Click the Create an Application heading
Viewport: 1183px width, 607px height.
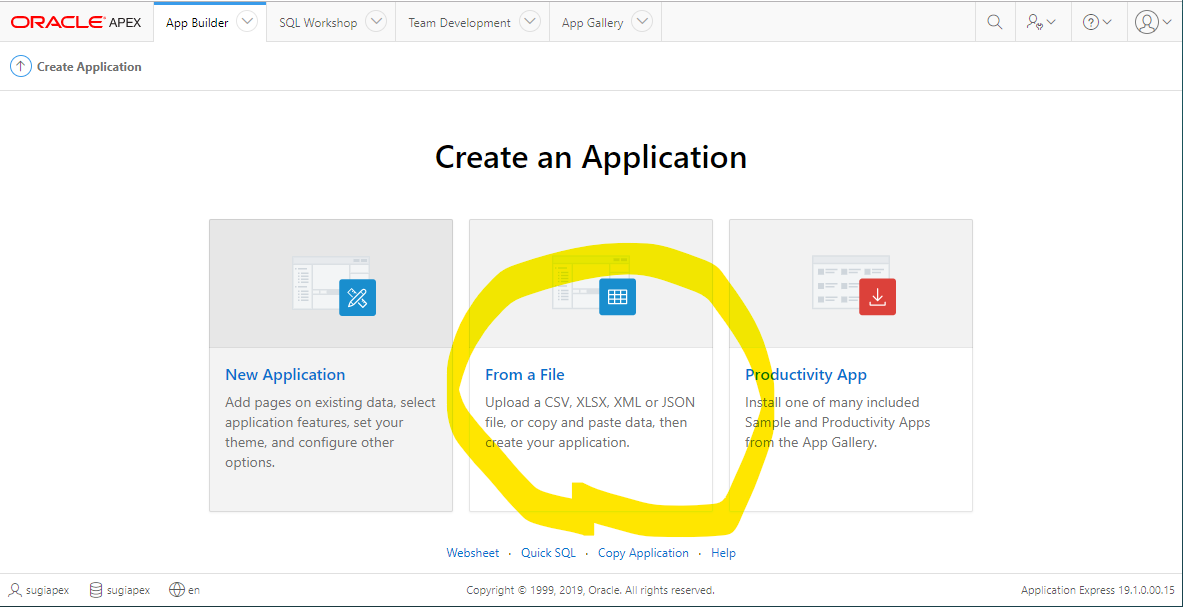tap(591, 157)
